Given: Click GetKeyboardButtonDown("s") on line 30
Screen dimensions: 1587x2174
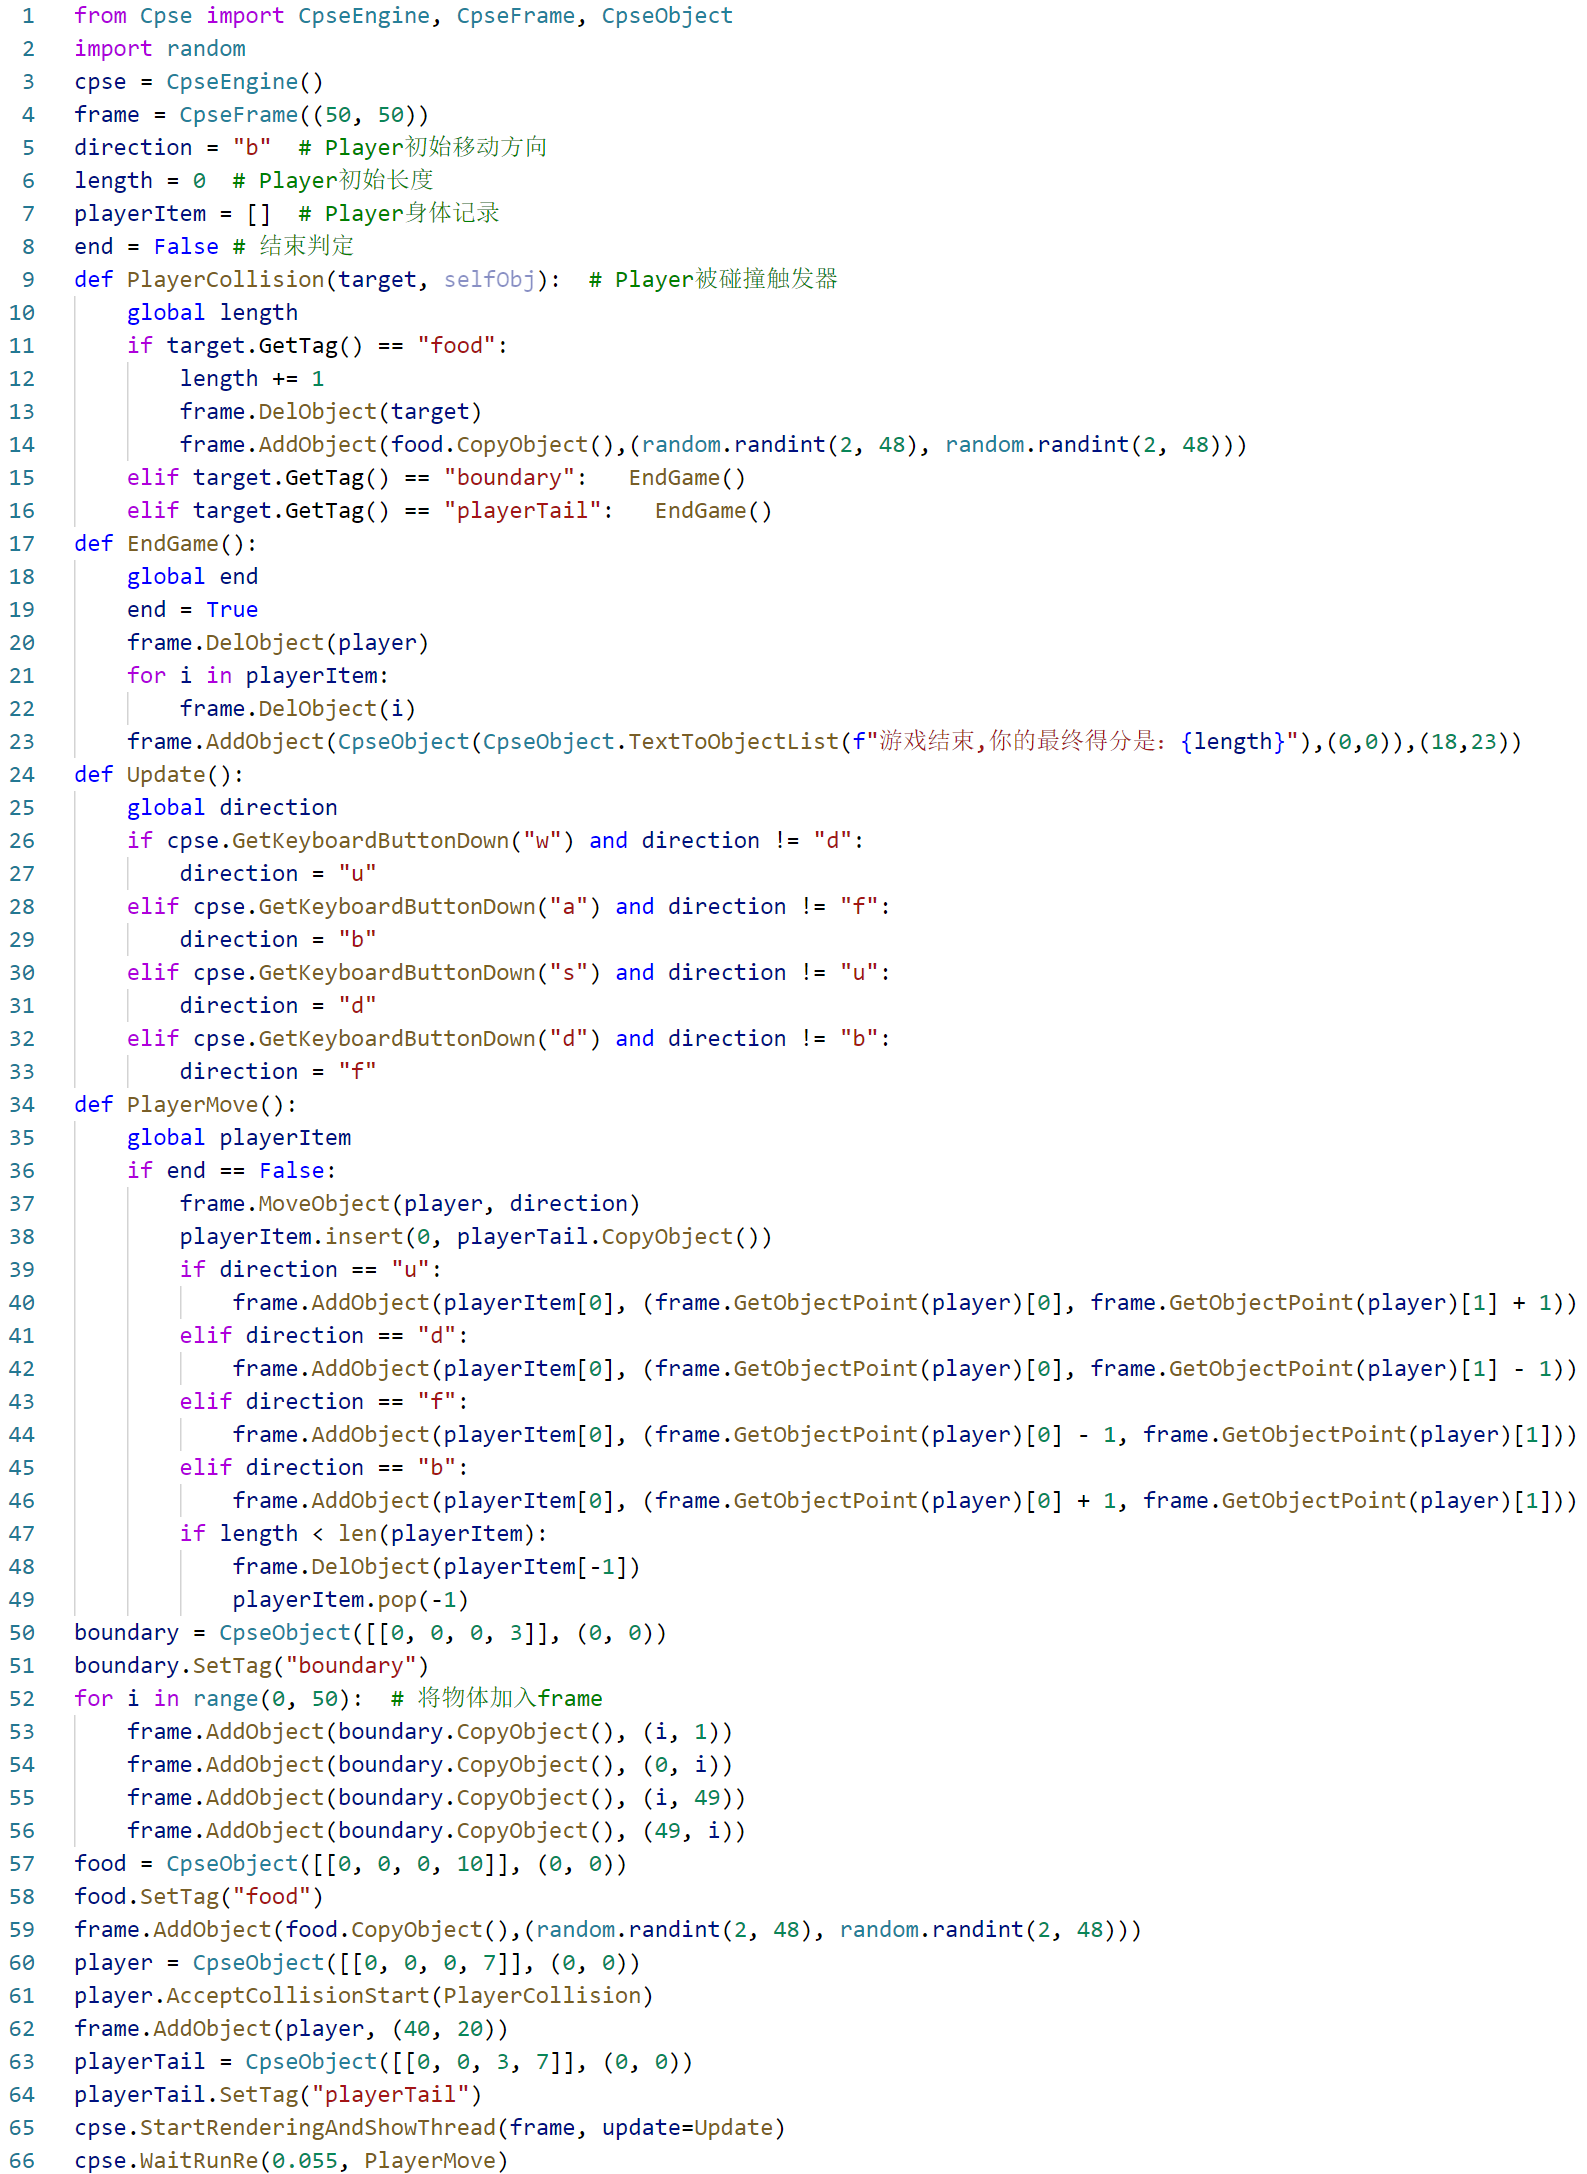Looking at the screenshot, I should coord(430,973).
